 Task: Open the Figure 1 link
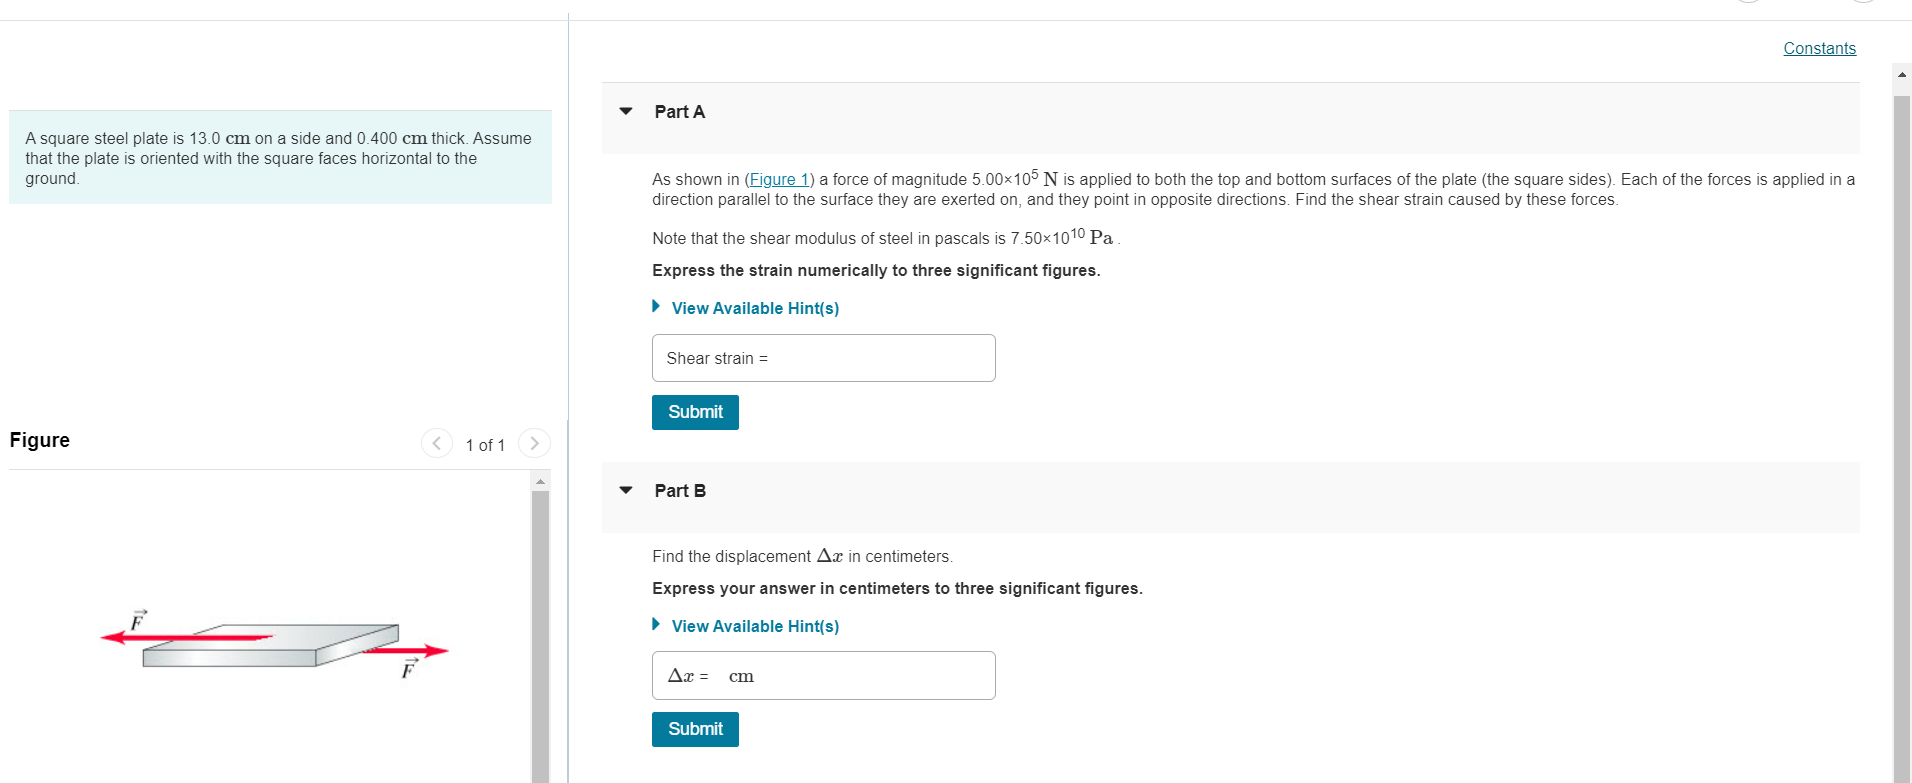[x=779, y=179]
